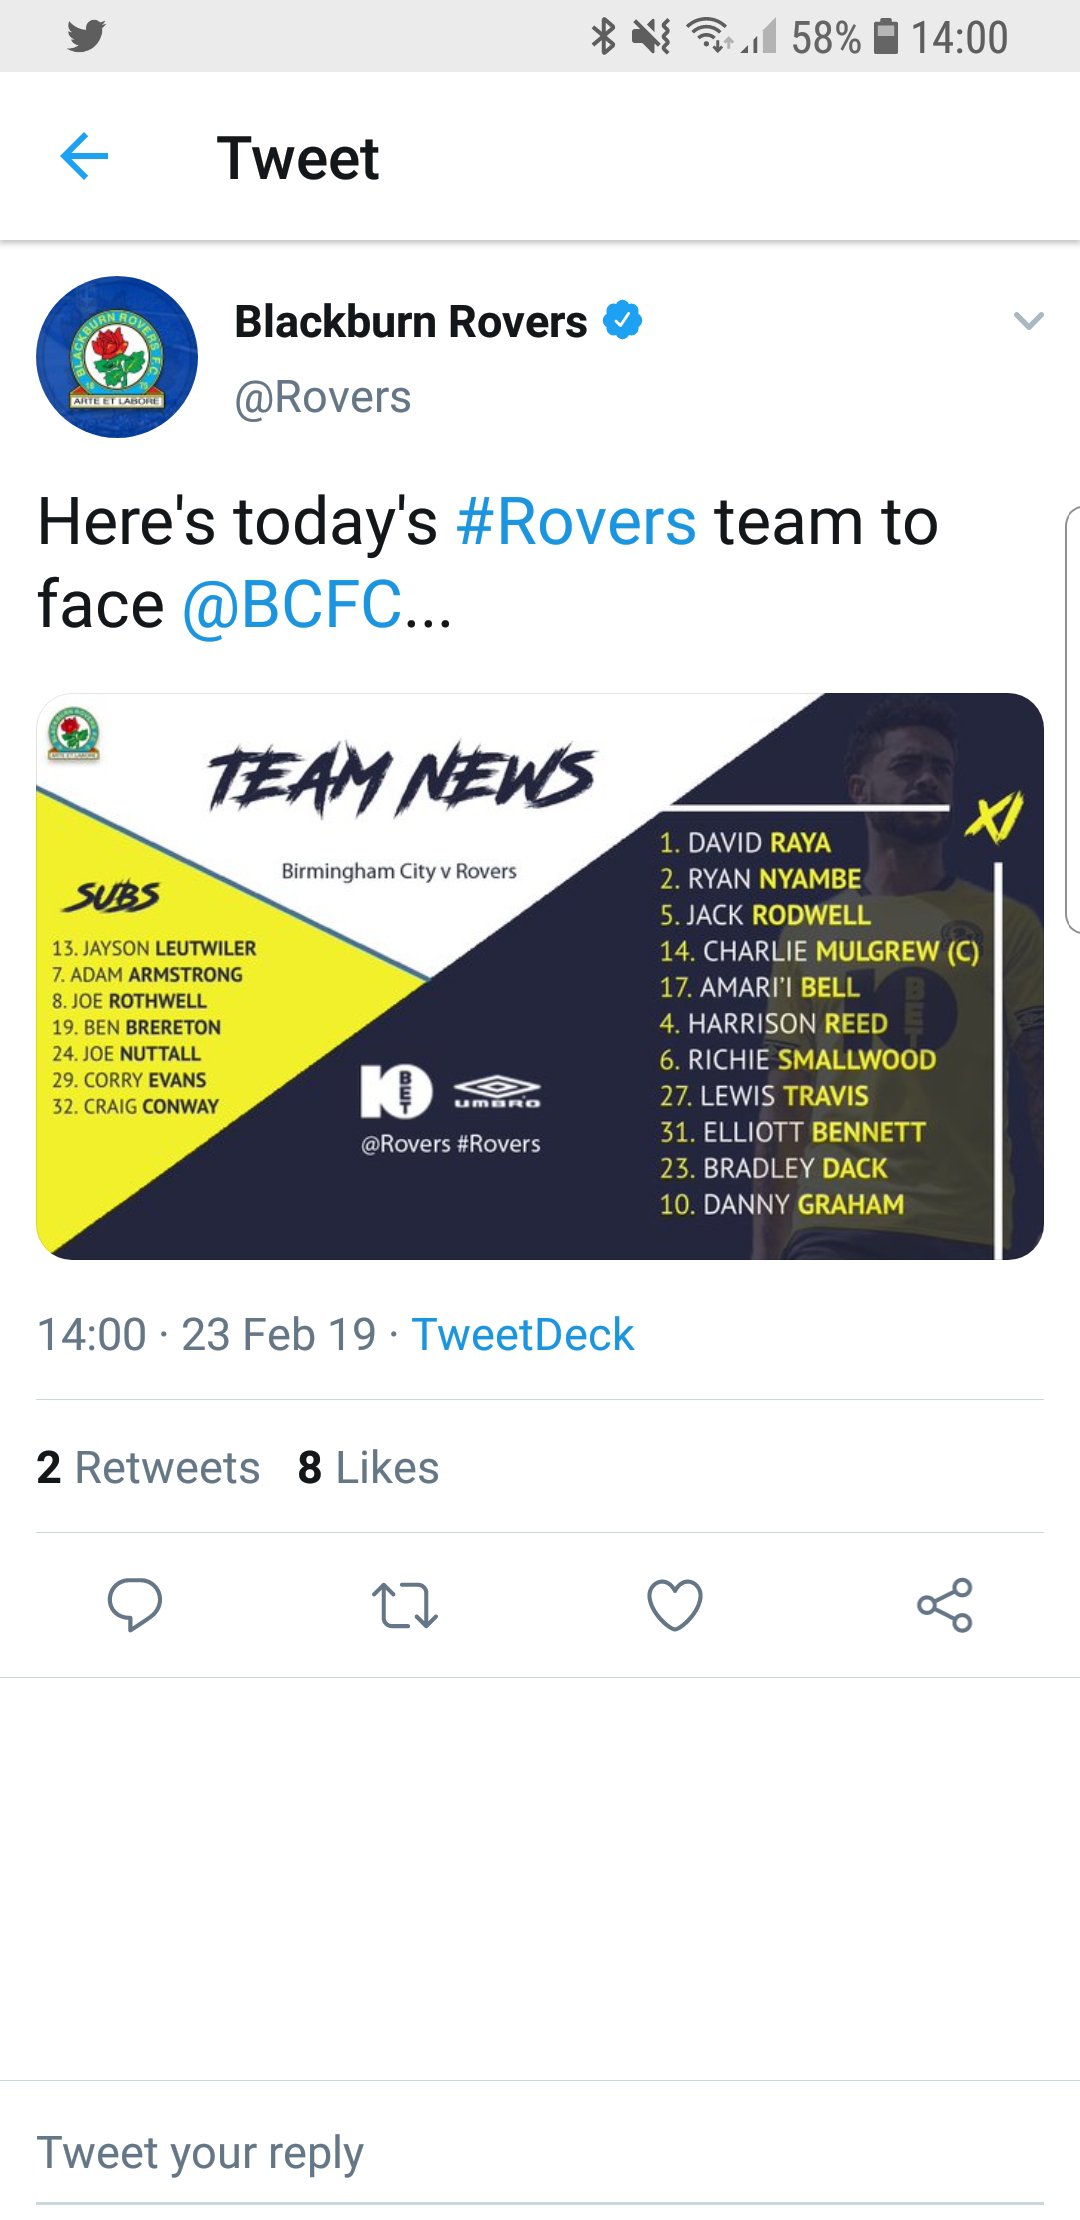This screenshot has height=2220, width=1080.
Task: Open the Team News image
Action: [540, 976]
